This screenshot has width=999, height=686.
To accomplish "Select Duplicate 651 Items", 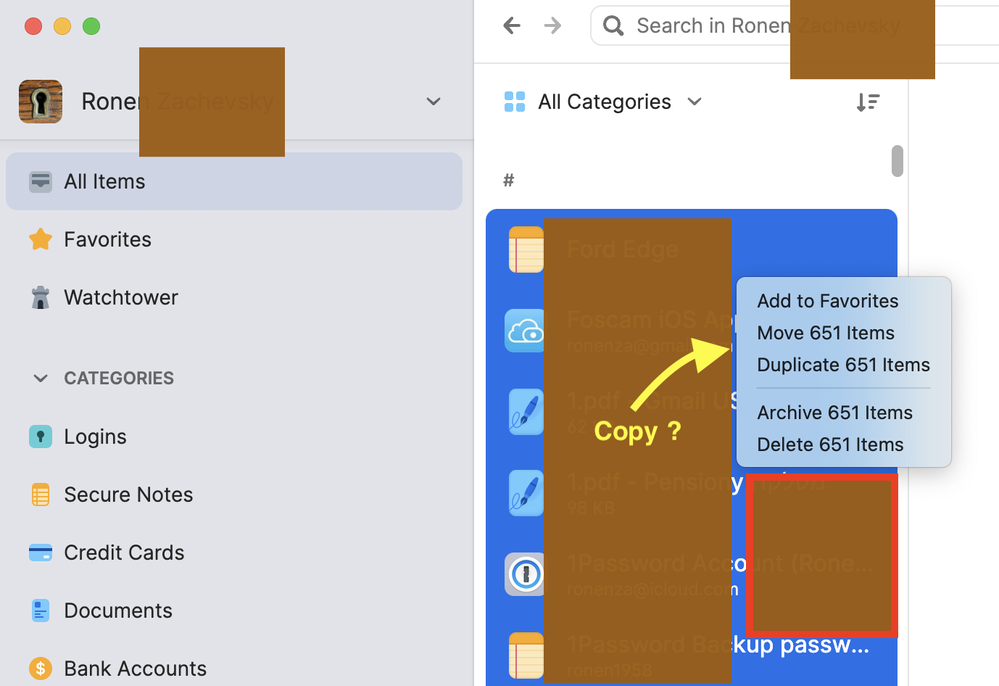I will [x=843, y=365].
